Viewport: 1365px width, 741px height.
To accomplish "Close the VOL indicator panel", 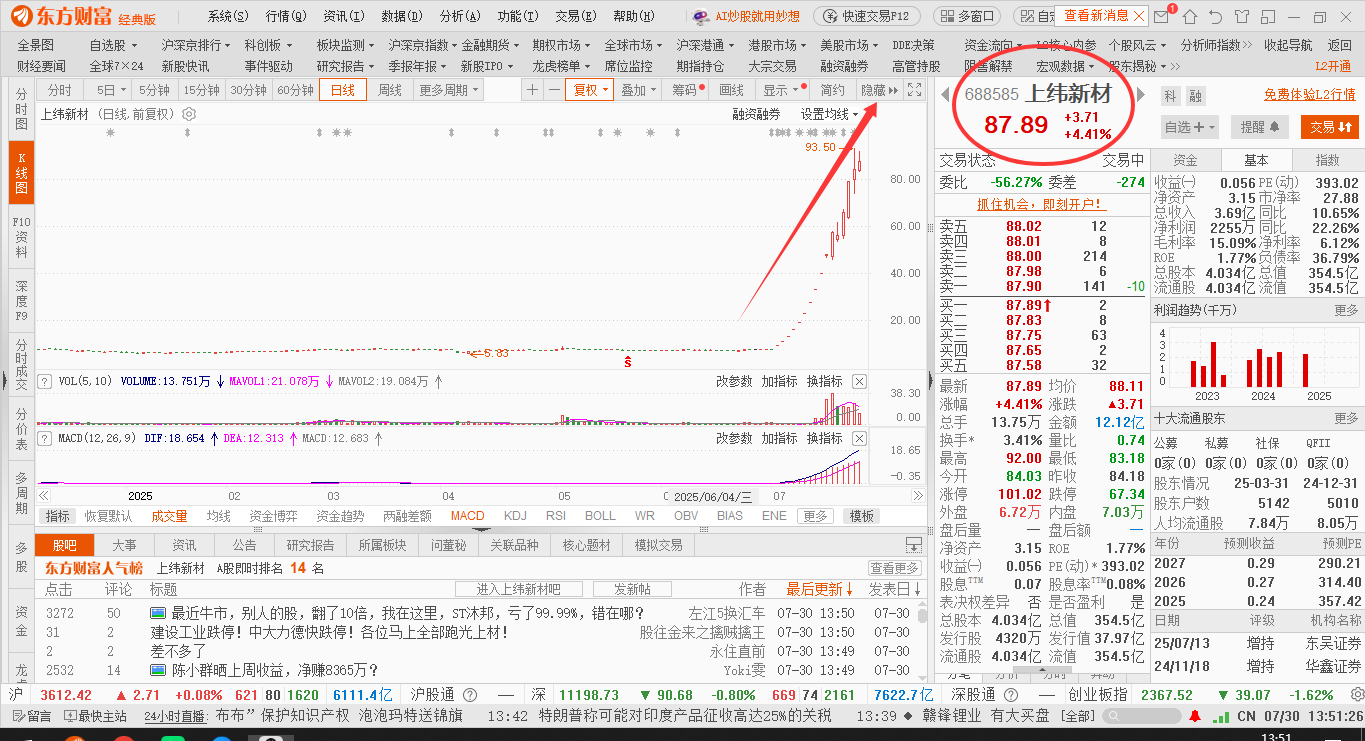I will coord(859,381).
